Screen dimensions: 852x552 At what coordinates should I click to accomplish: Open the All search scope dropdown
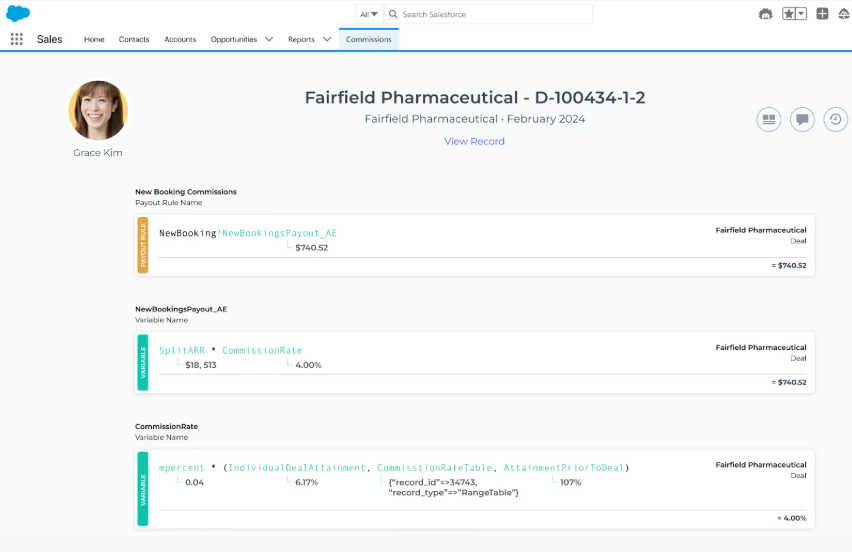[369, 14]
